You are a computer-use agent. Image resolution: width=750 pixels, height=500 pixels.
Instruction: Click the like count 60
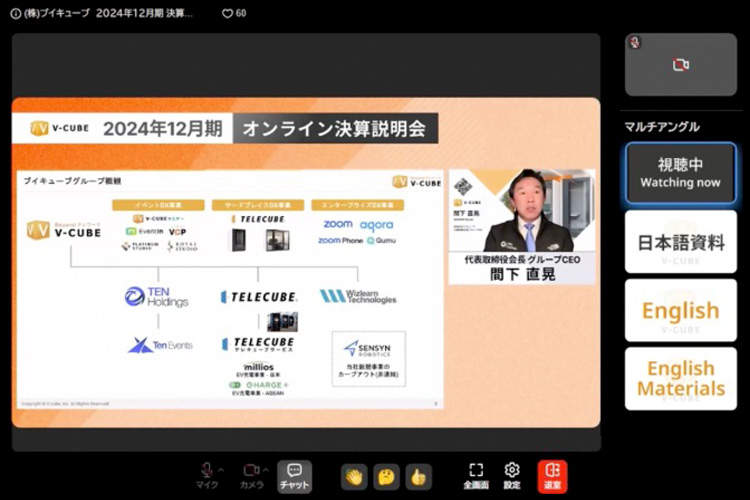pos(241,13)
